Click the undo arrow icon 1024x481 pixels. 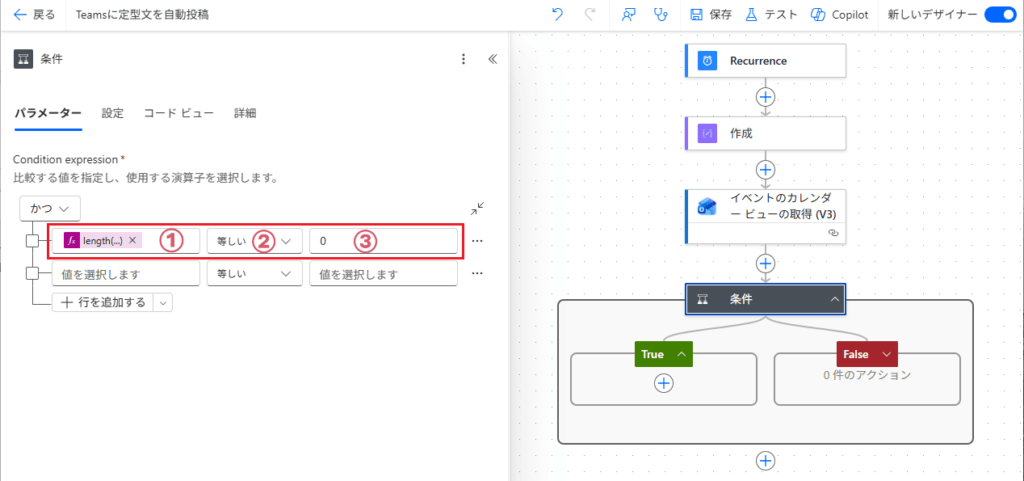[558, 15]
